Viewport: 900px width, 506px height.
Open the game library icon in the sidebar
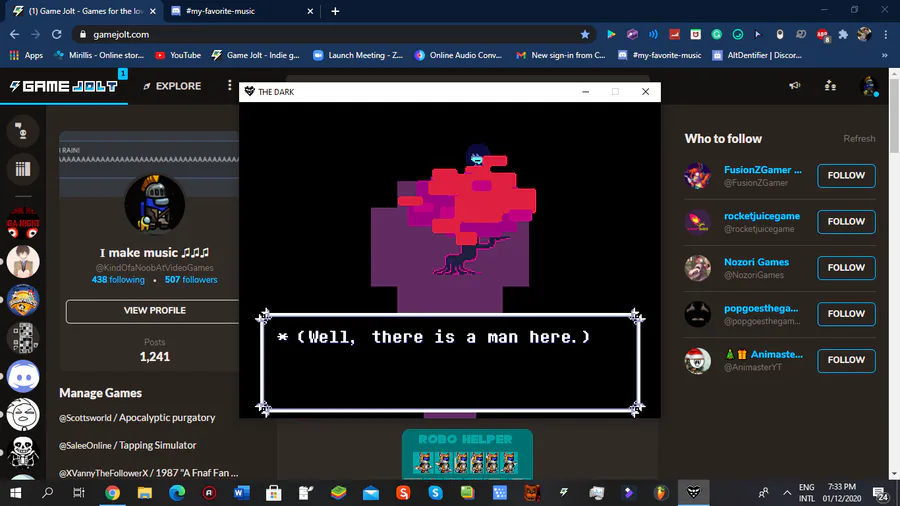click(x=22, y=169)
